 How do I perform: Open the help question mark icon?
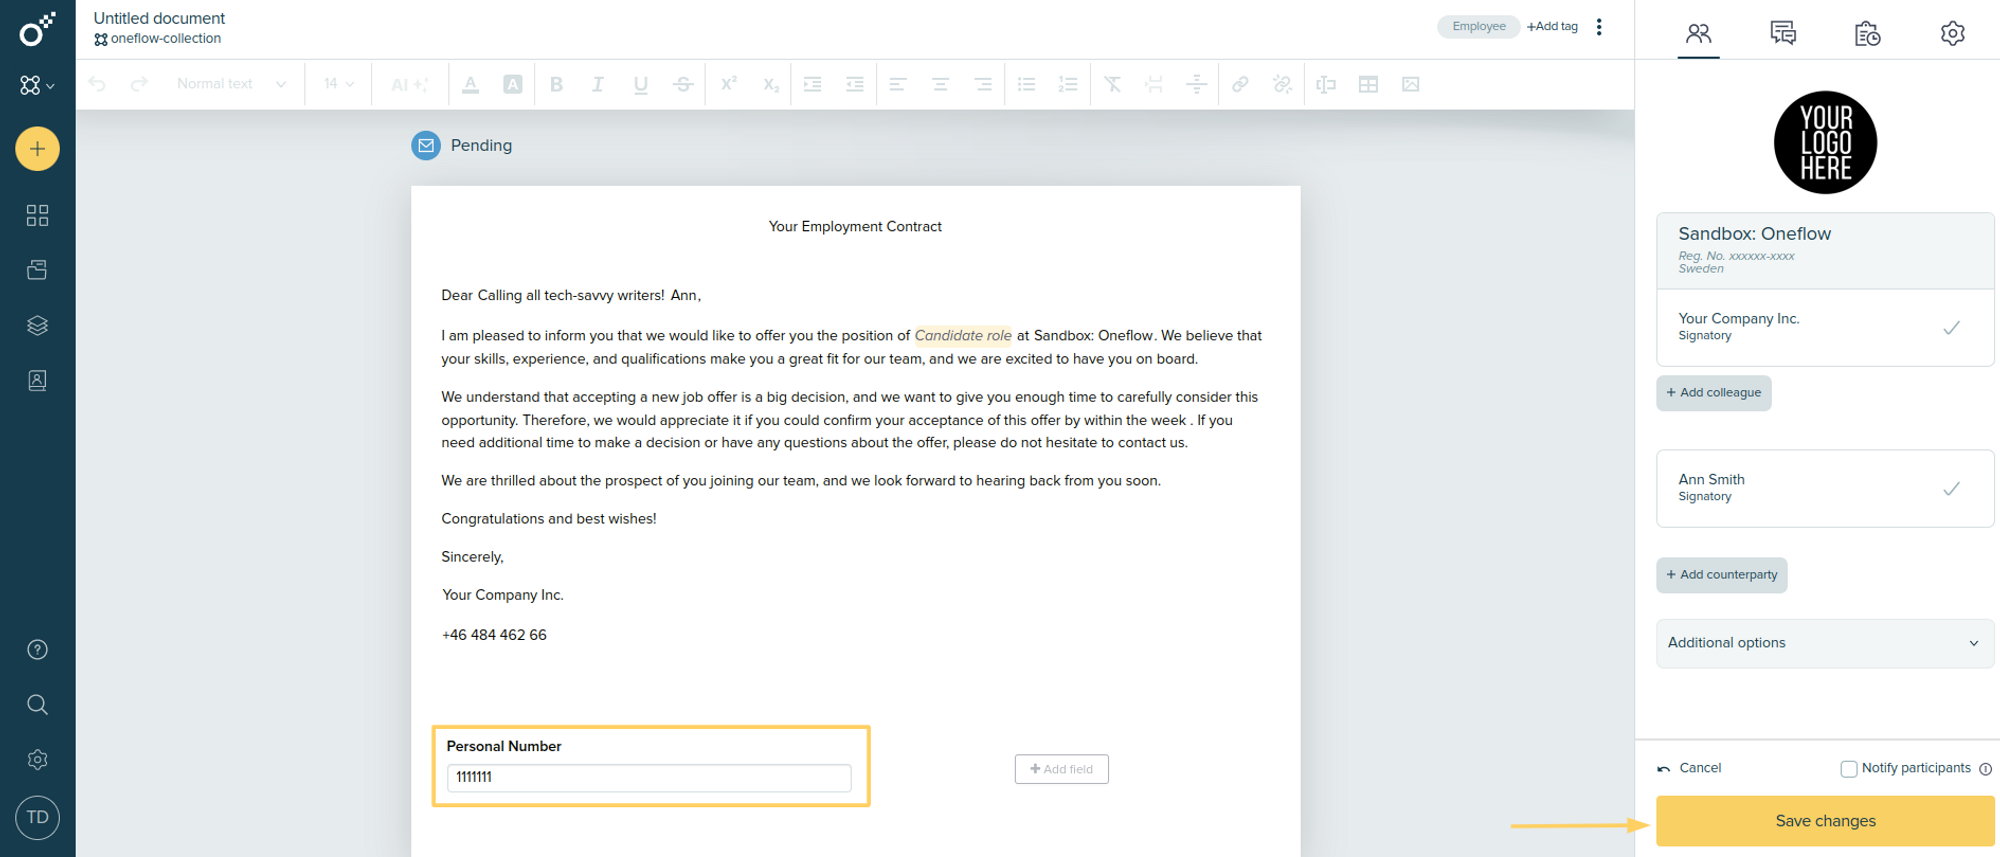(x=37, y=650)
